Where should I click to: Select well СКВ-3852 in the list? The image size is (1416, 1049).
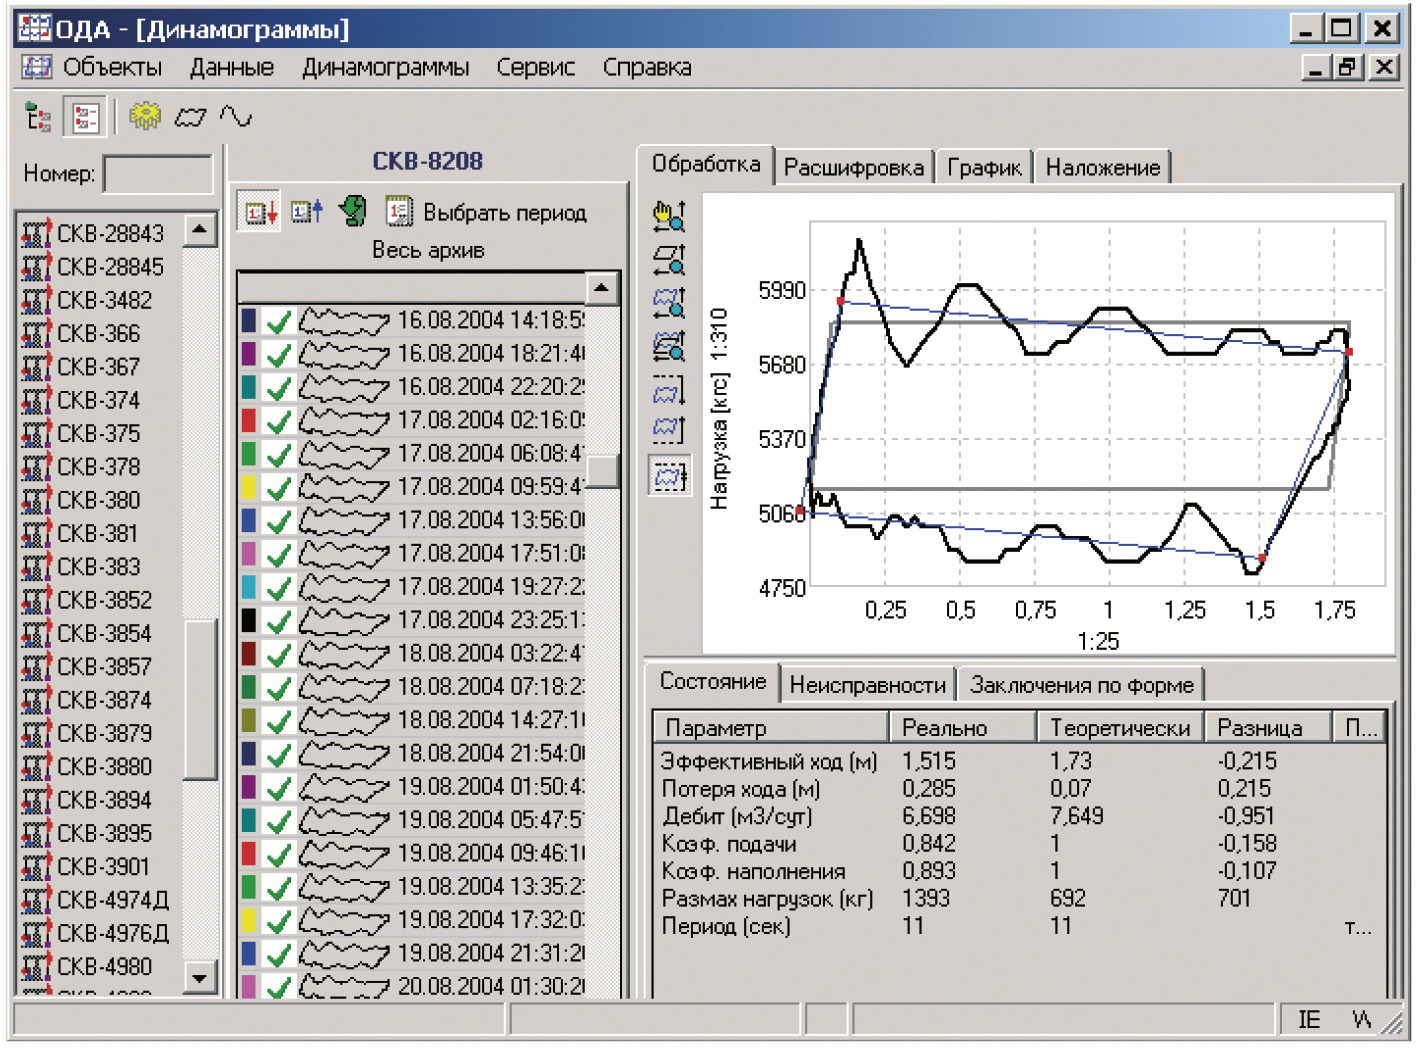pos(104,600)
